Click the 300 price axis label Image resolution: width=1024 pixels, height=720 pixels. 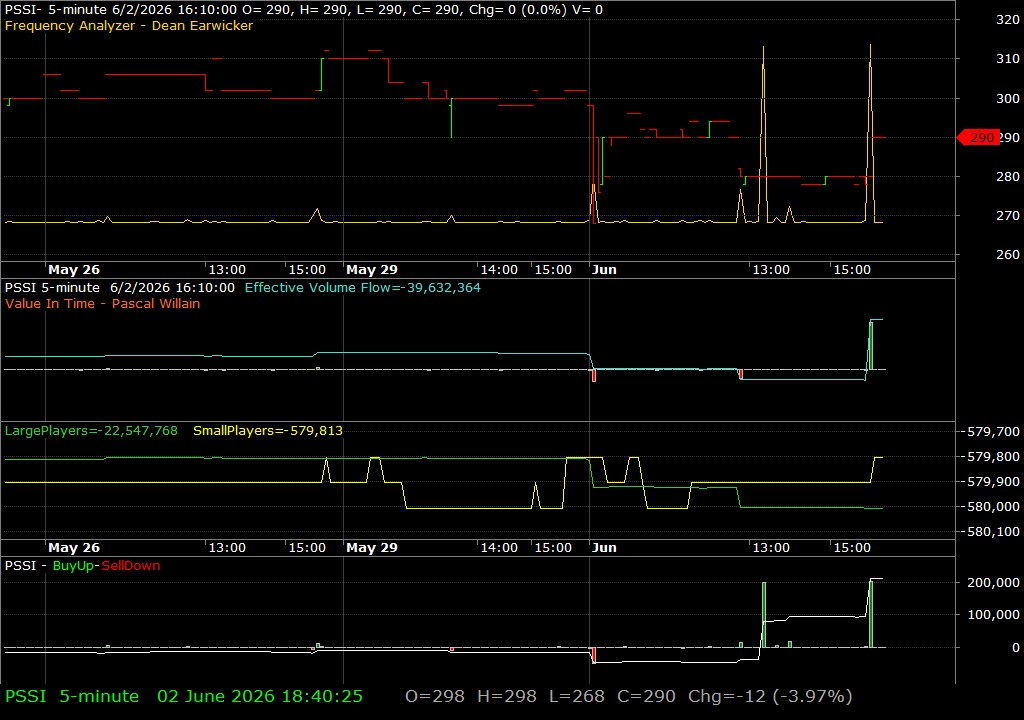pyautogui.click(x=1008, y=98)
